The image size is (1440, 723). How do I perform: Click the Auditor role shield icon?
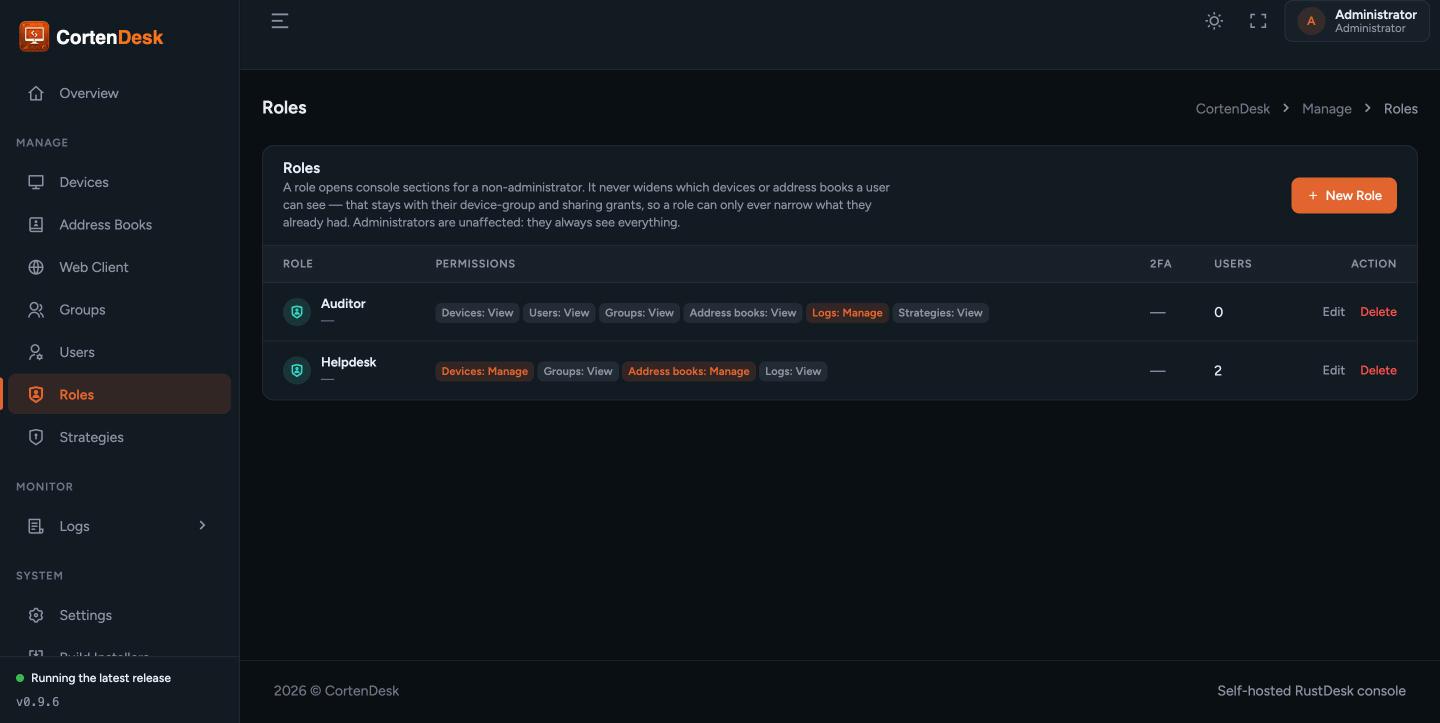(297, 312)
